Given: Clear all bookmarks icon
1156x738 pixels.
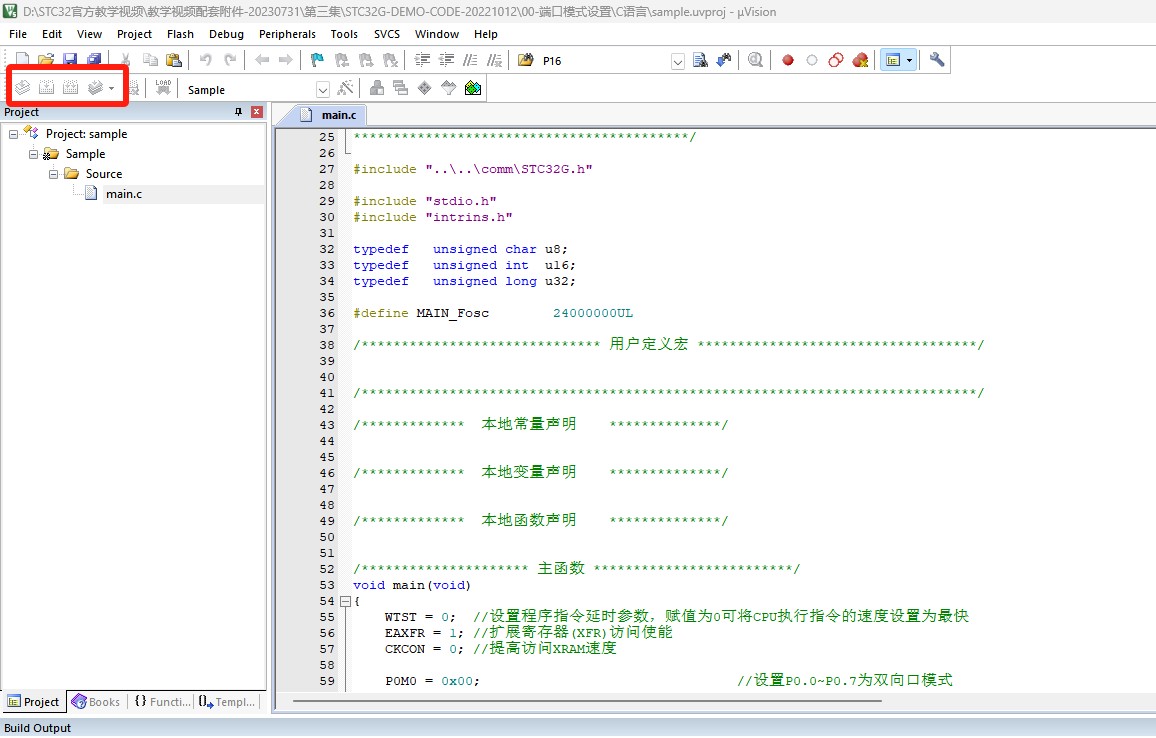Looking at the screenshot, I should [390, 60].
